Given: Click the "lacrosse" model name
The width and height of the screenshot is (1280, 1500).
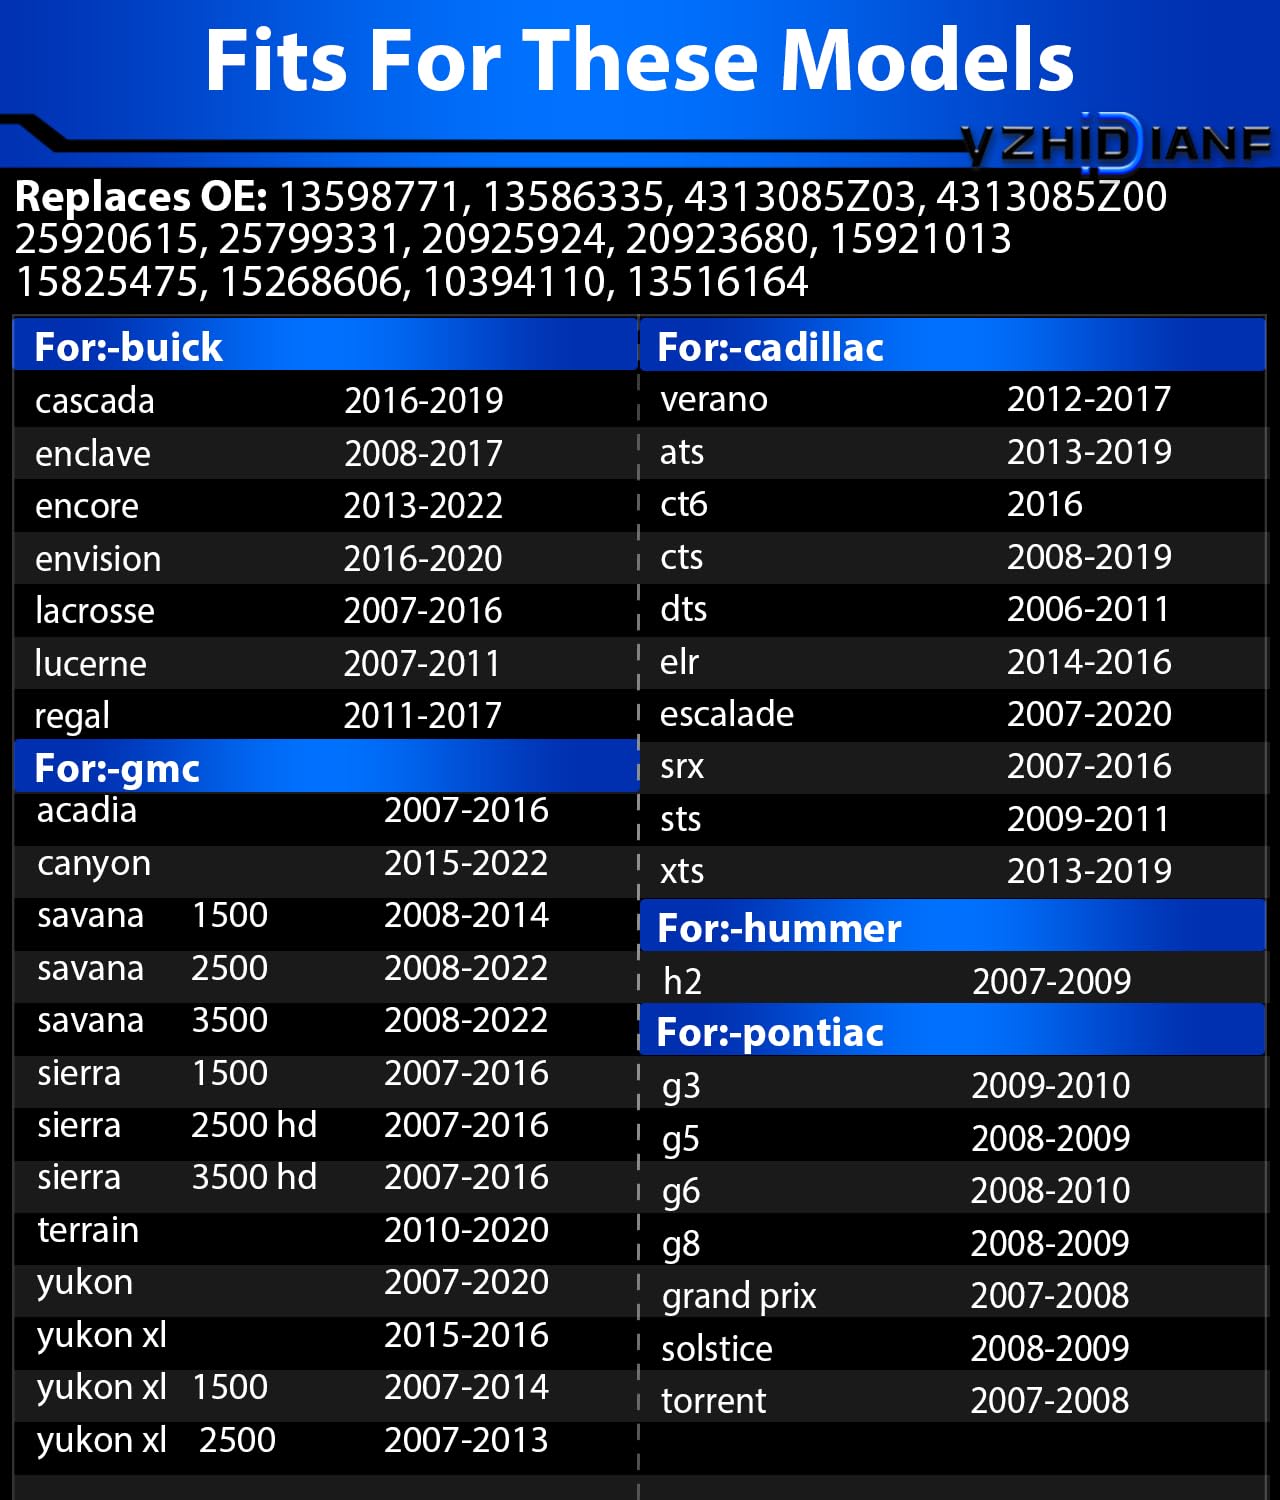Looking at the screenshot, I should click(95, 611).
